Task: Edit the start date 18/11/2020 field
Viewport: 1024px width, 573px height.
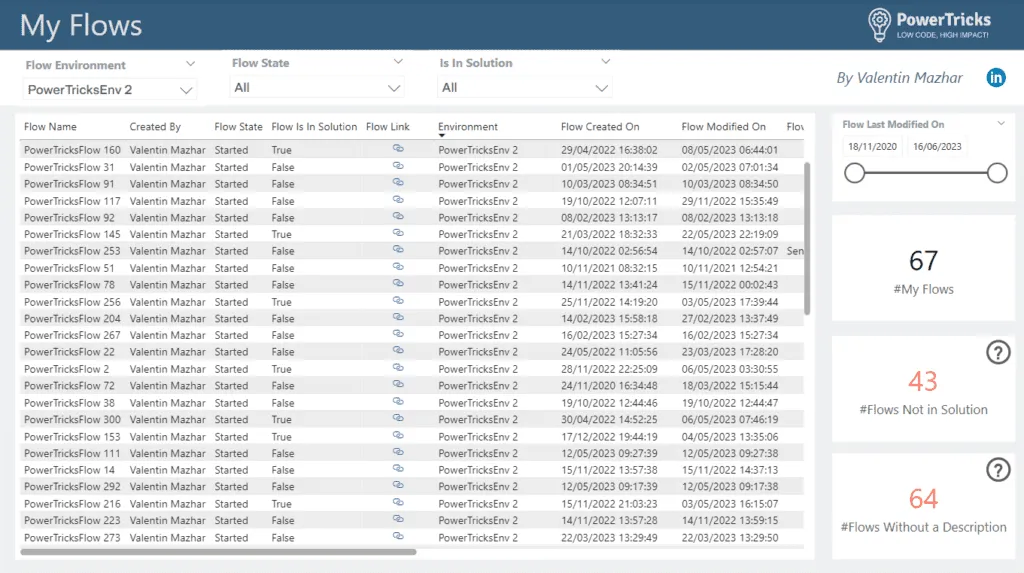Action: coord(872,147)
